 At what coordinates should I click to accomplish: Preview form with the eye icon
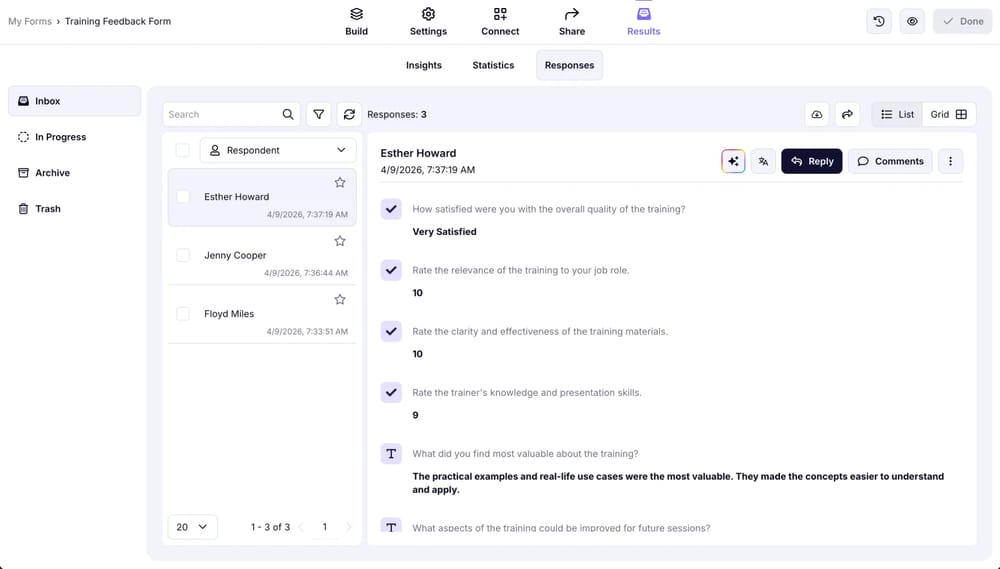912,21
